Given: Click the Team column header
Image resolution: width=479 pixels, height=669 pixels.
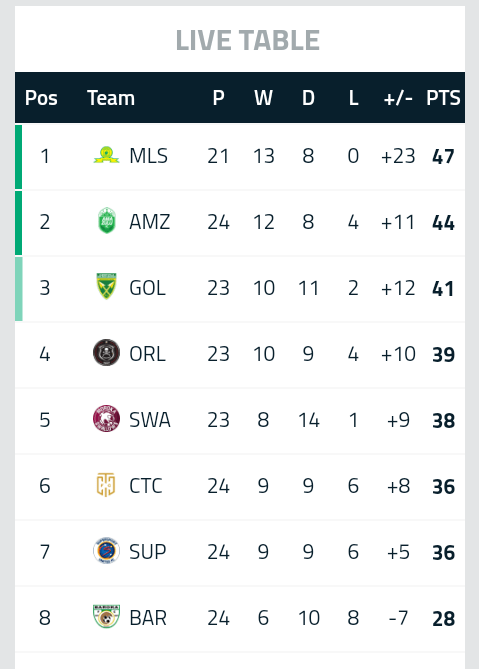Looking at the screenshot, I should point(111,98).
